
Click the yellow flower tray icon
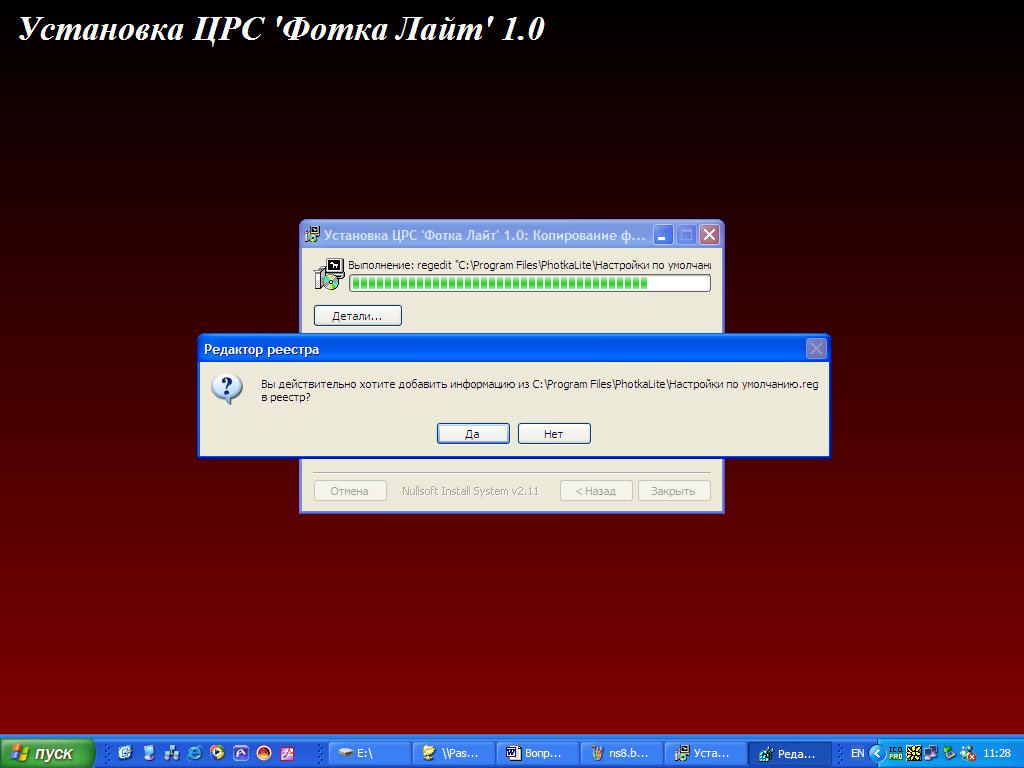[x=914, y=753]
